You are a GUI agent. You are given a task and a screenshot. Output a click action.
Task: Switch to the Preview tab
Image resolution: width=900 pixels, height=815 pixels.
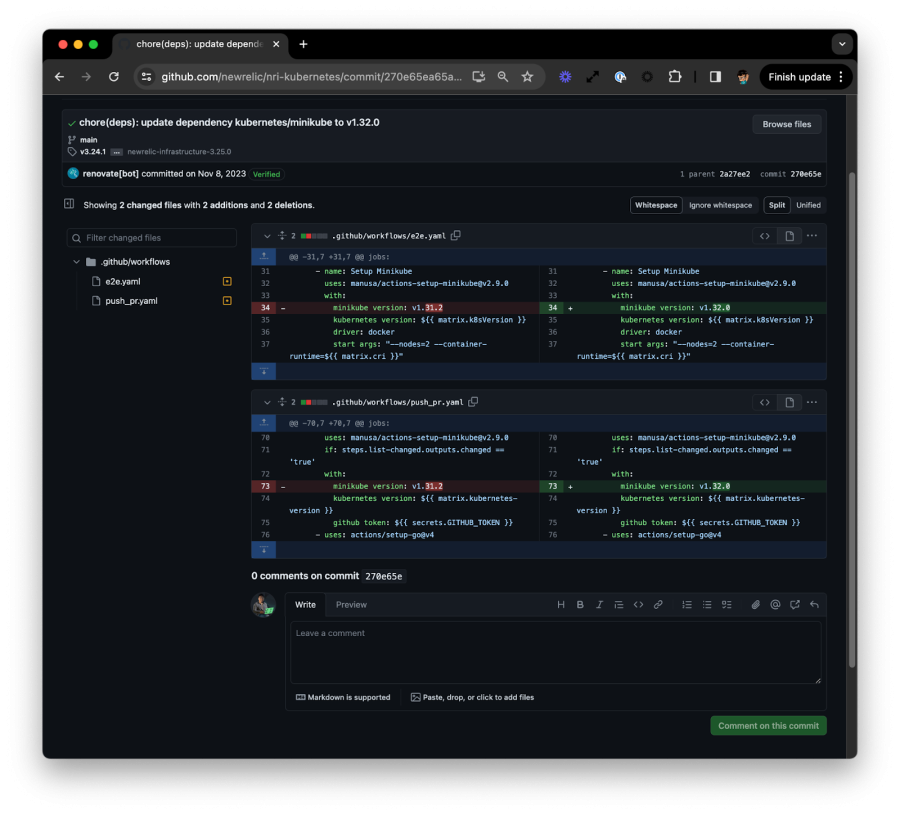351,605
